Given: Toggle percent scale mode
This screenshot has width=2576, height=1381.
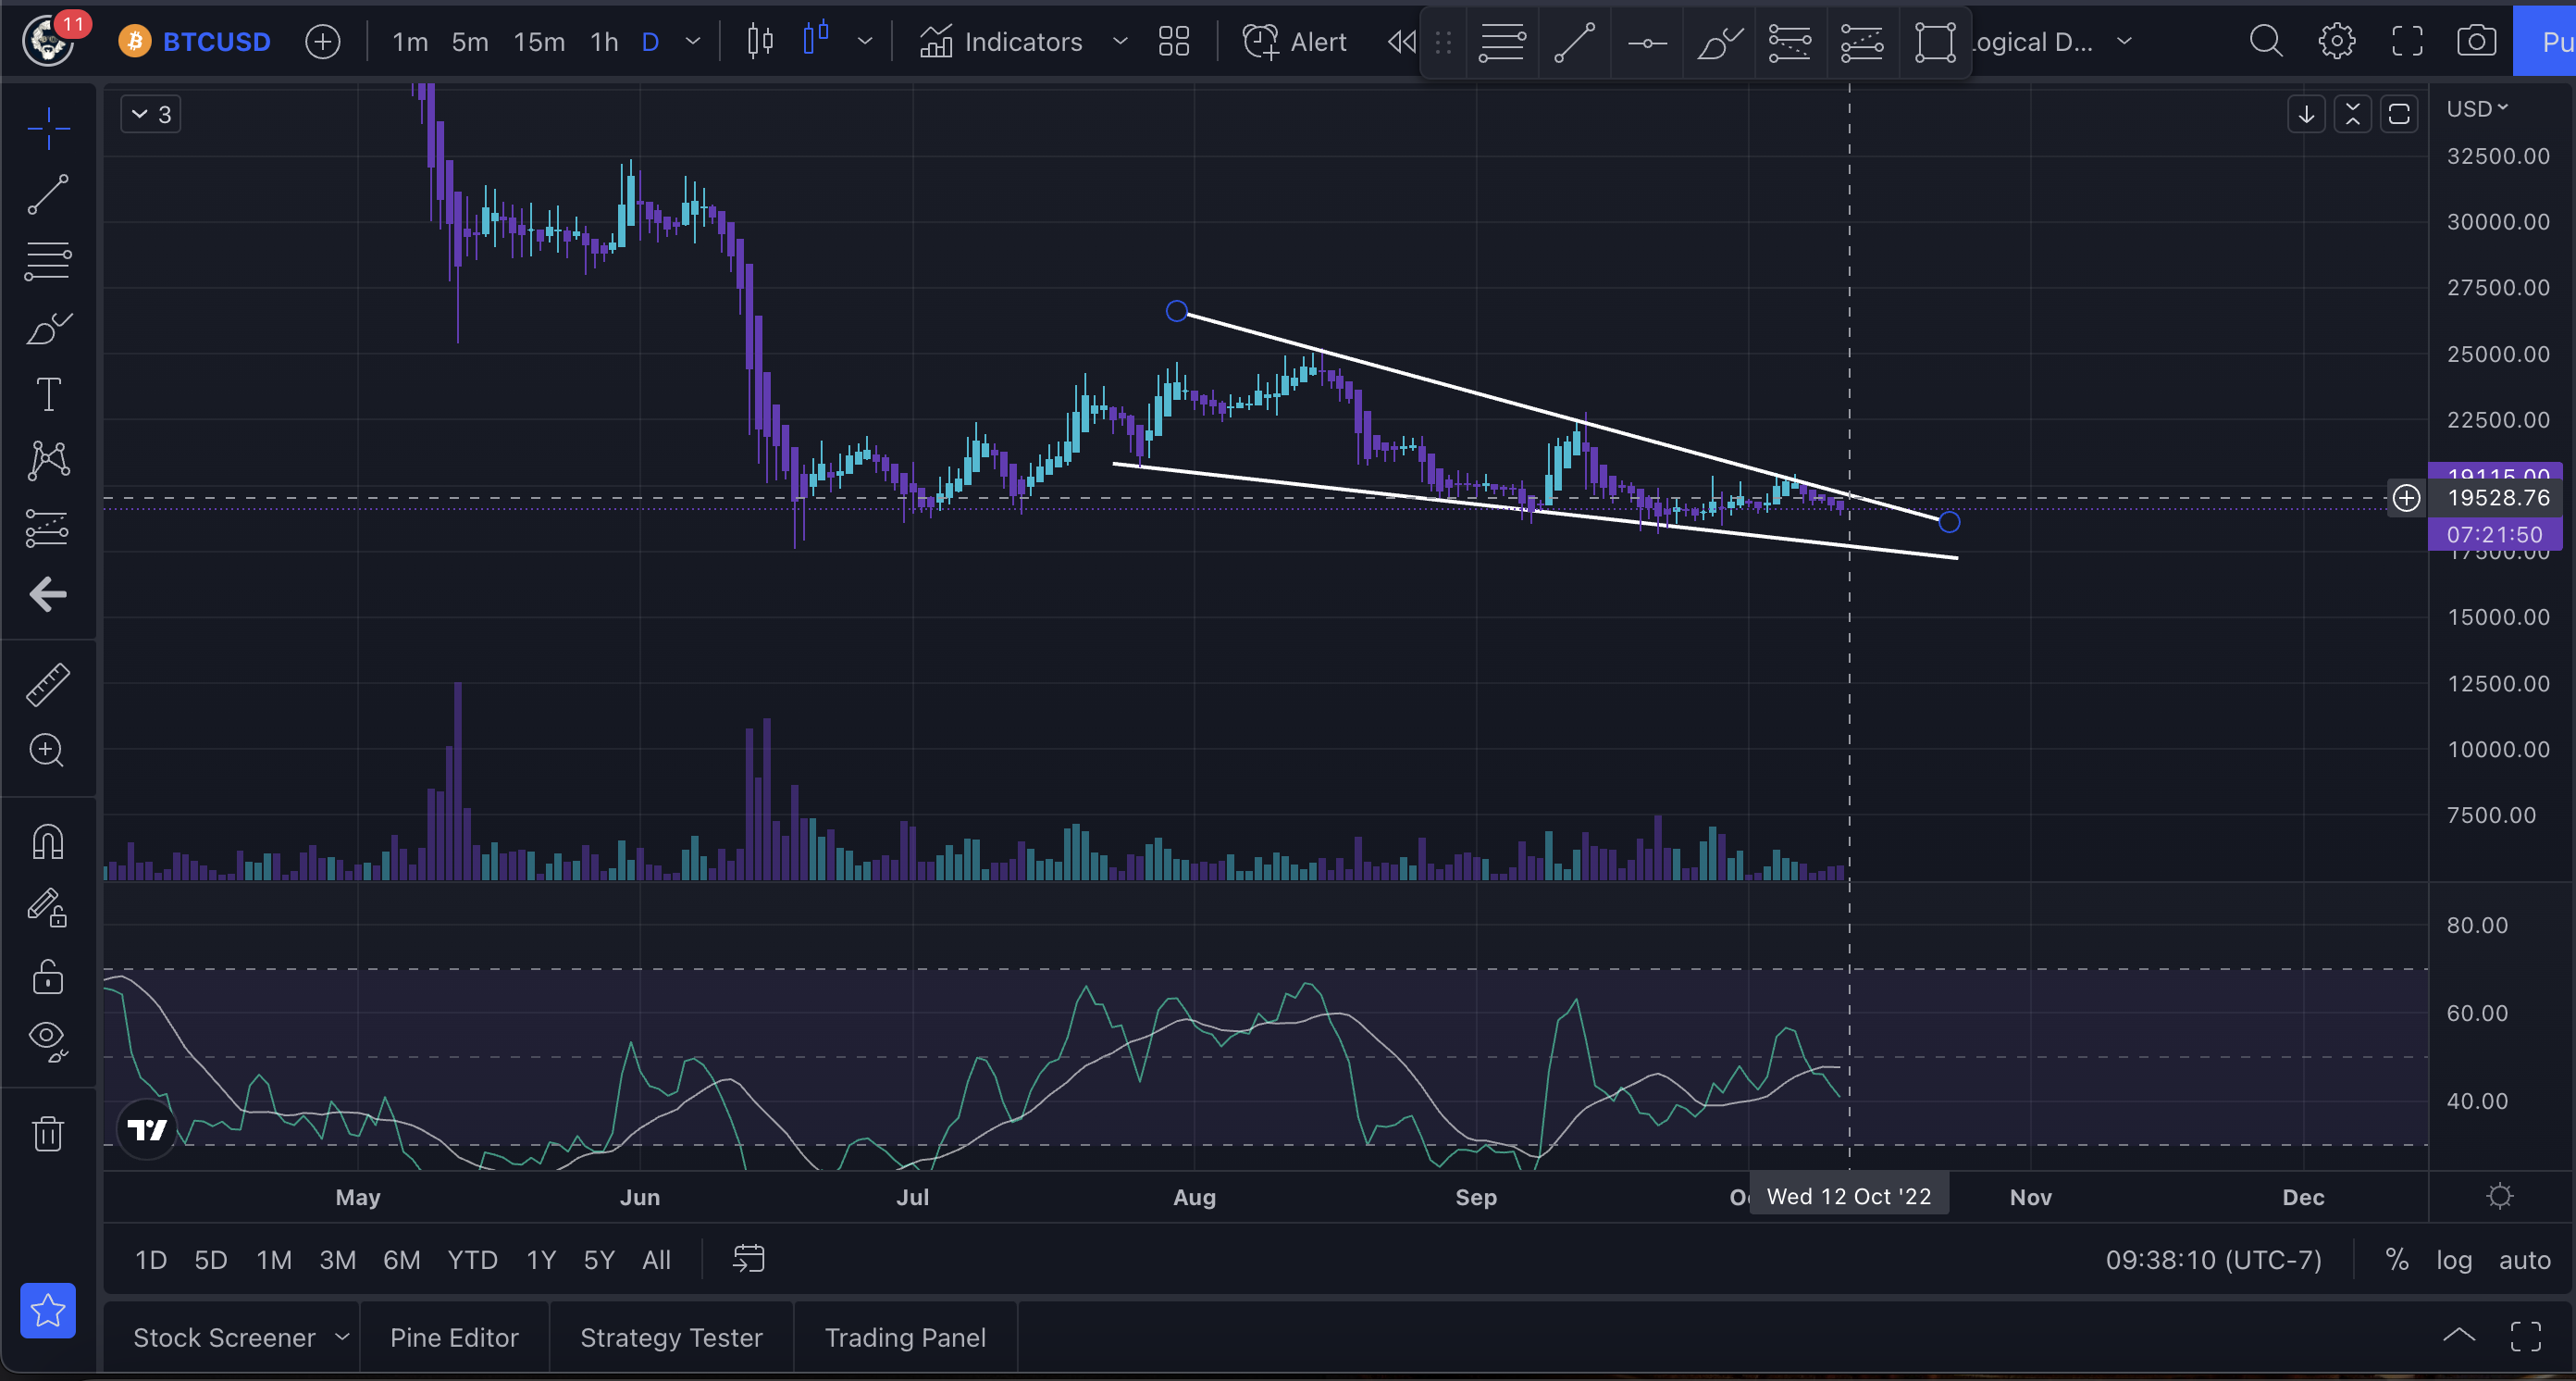Looking at the screenshot, I should (2397, 1260).
